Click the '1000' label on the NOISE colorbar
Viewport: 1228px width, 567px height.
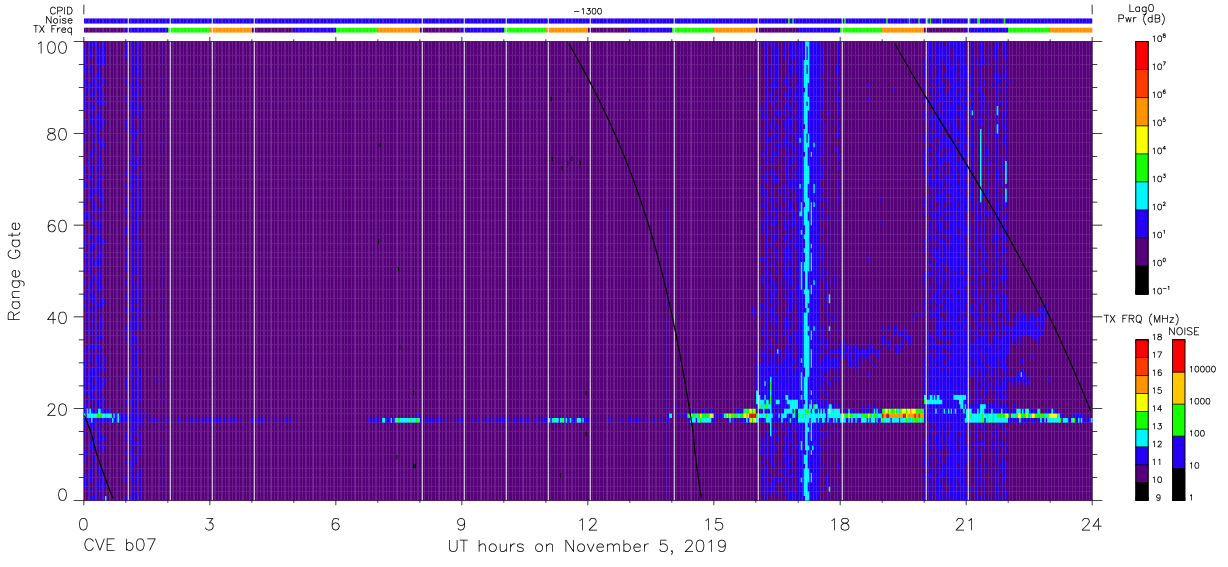click(1200, 400)
